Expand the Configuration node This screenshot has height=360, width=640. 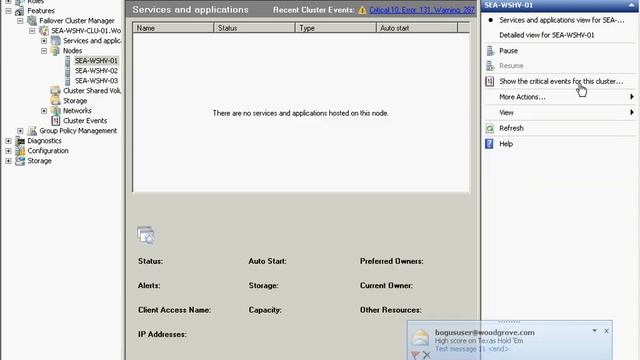(8, 151)
